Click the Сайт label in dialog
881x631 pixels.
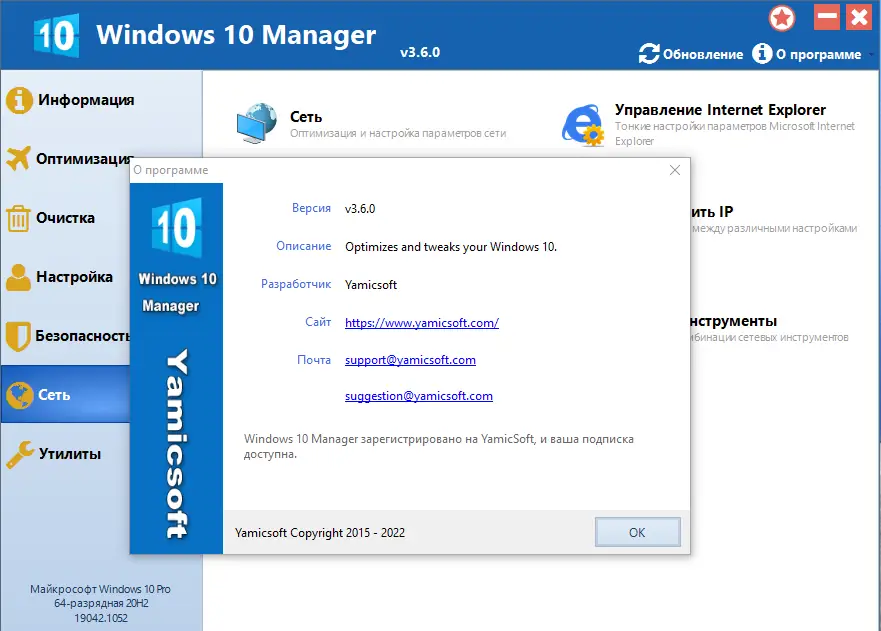[x=318, y=322]
